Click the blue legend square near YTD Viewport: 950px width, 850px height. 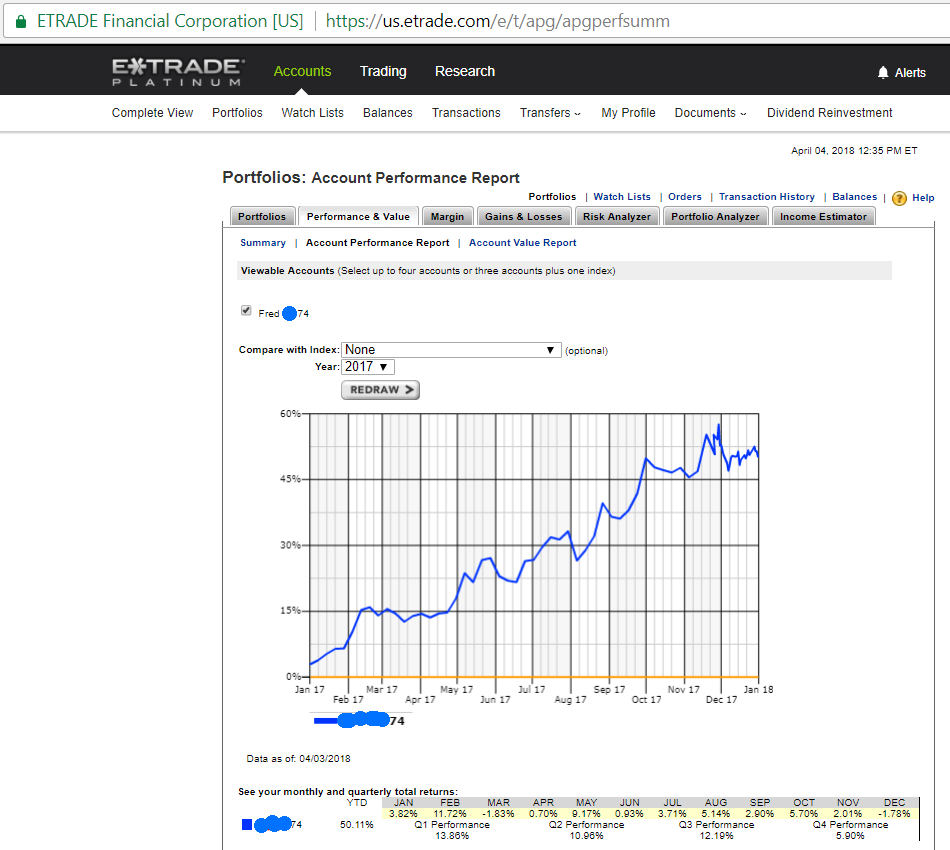(x=247, y=825)
